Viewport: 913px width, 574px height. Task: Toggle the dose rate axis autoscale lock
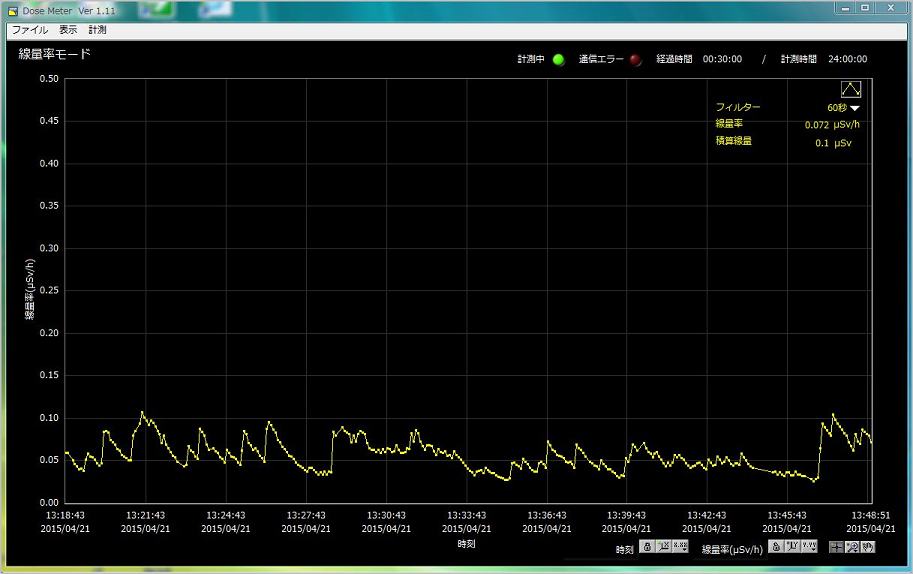coord(775,547)
